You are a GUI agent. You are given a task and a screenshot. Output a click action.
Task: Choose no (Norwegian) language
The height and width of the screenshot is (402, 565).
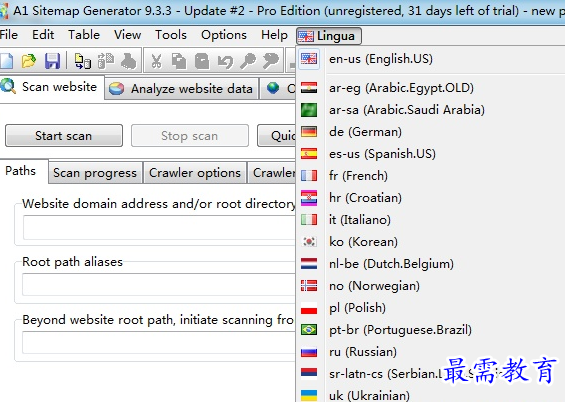tap(431, 286)
